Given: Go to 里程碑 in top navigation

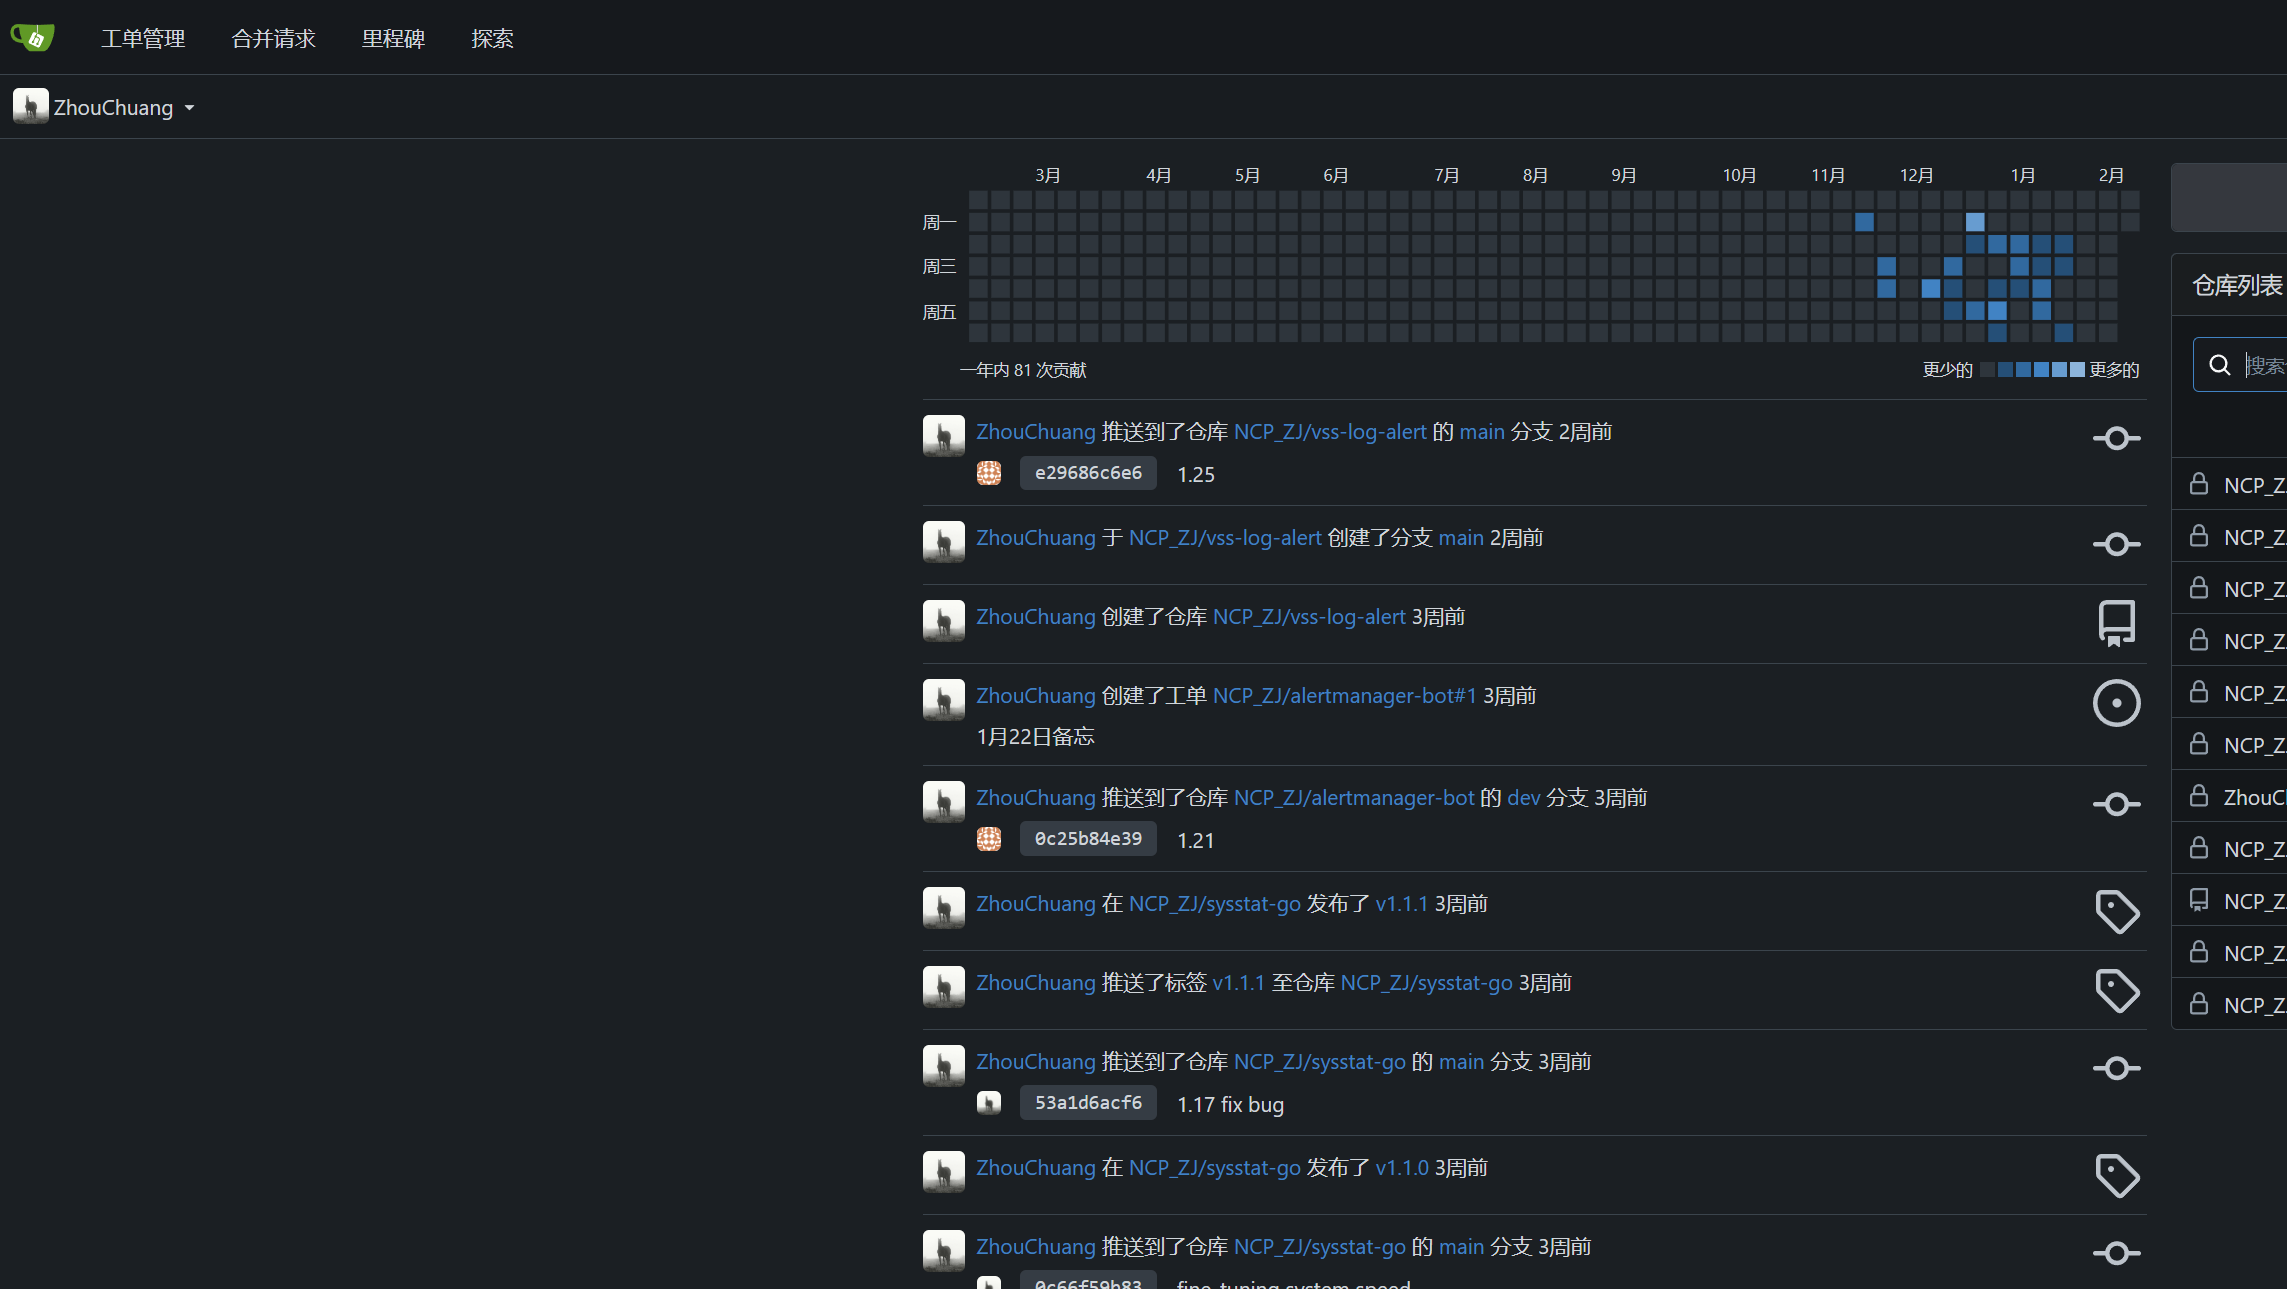Looking at the screenshot, I should [x=393, y=38].
